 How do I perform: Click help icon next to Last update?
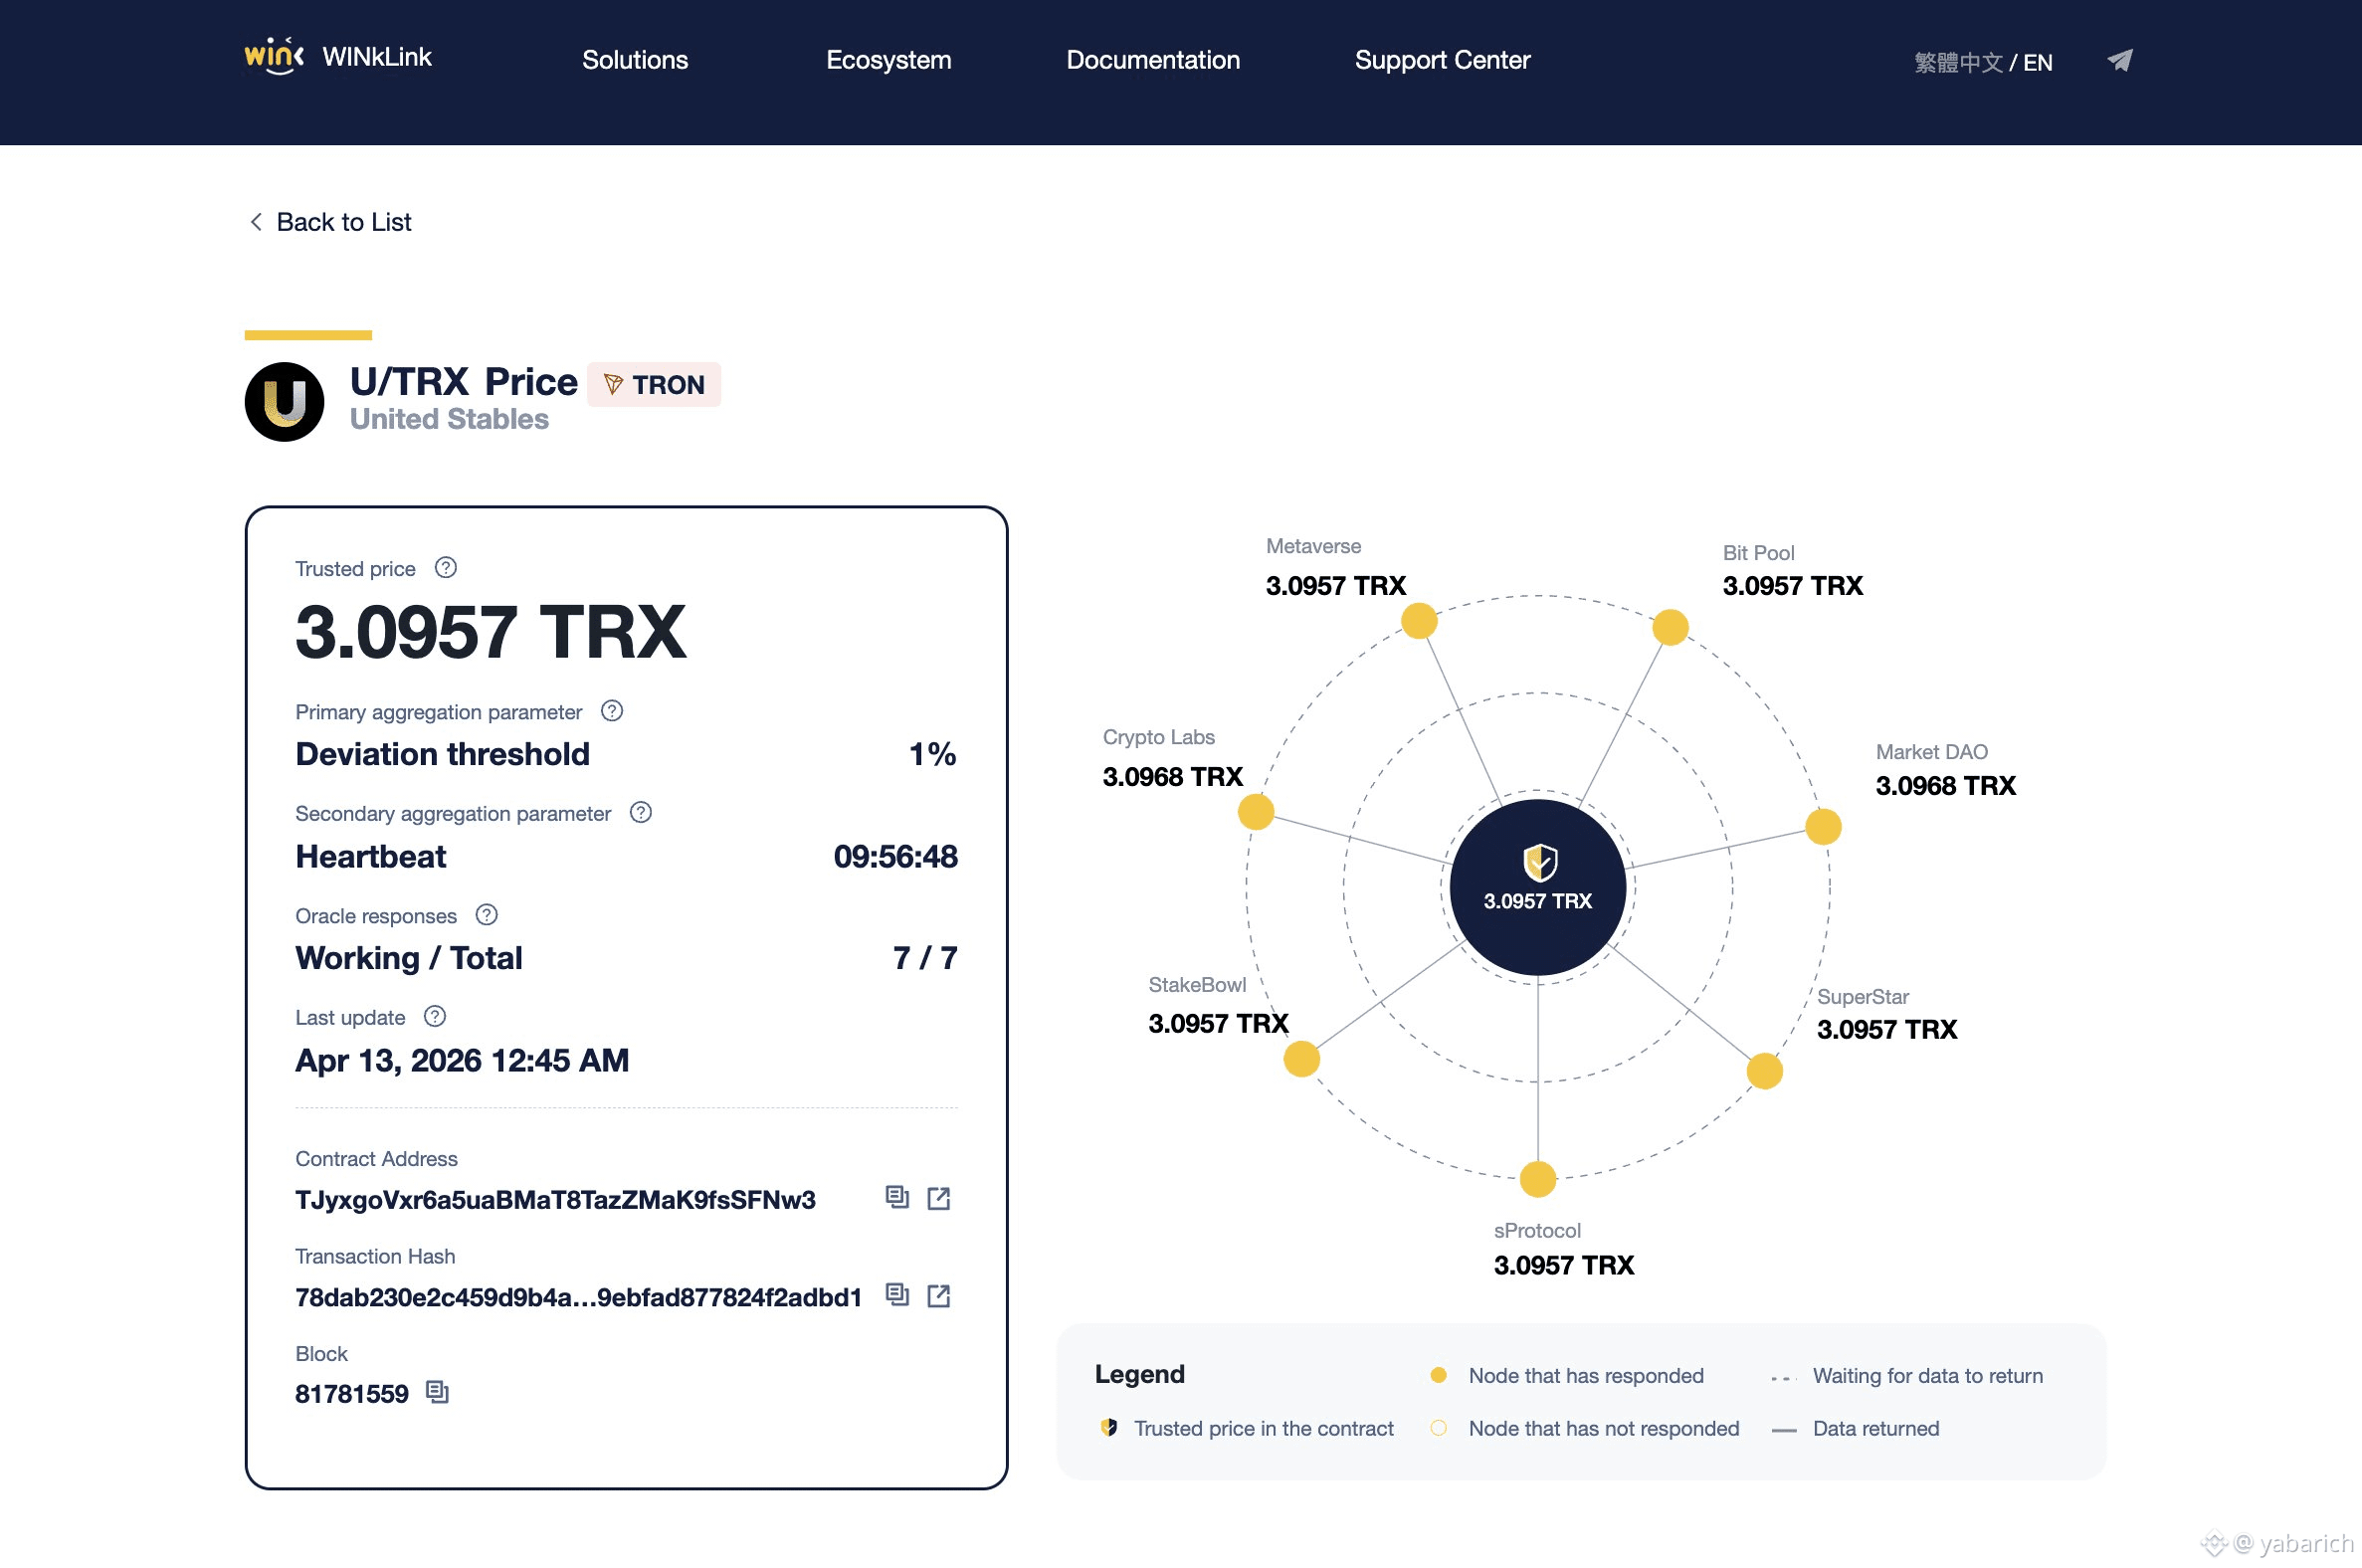click(x=435, y=1017)
